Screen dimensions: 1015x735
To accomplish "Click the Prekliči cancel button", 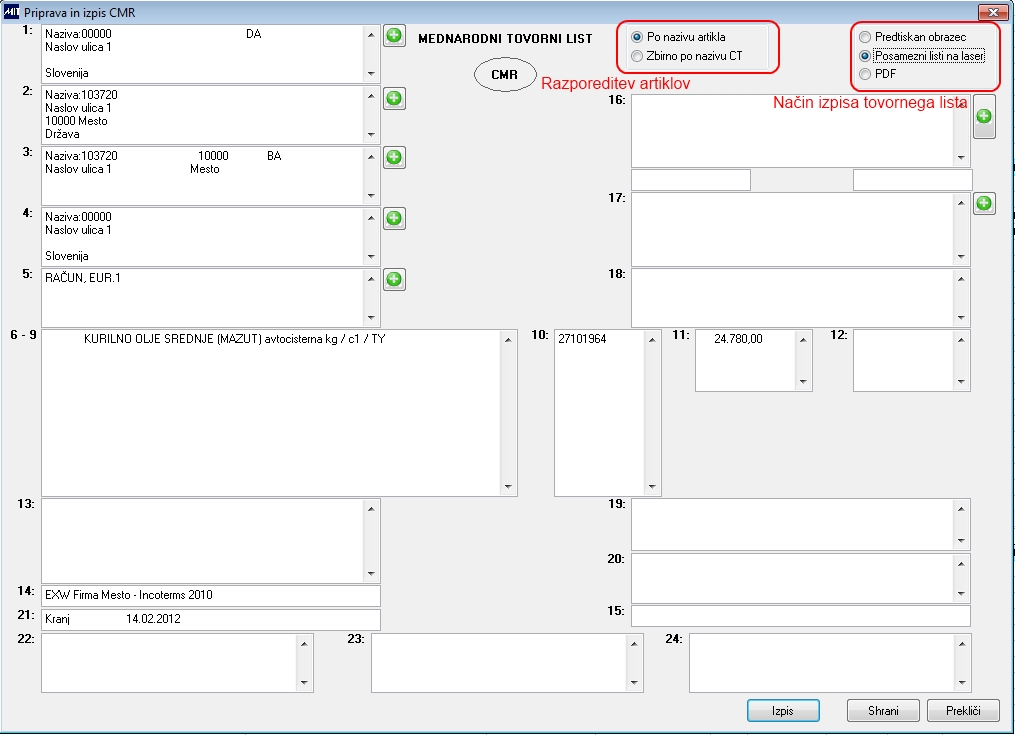I will pyautogui.click(x=963, y=710).
